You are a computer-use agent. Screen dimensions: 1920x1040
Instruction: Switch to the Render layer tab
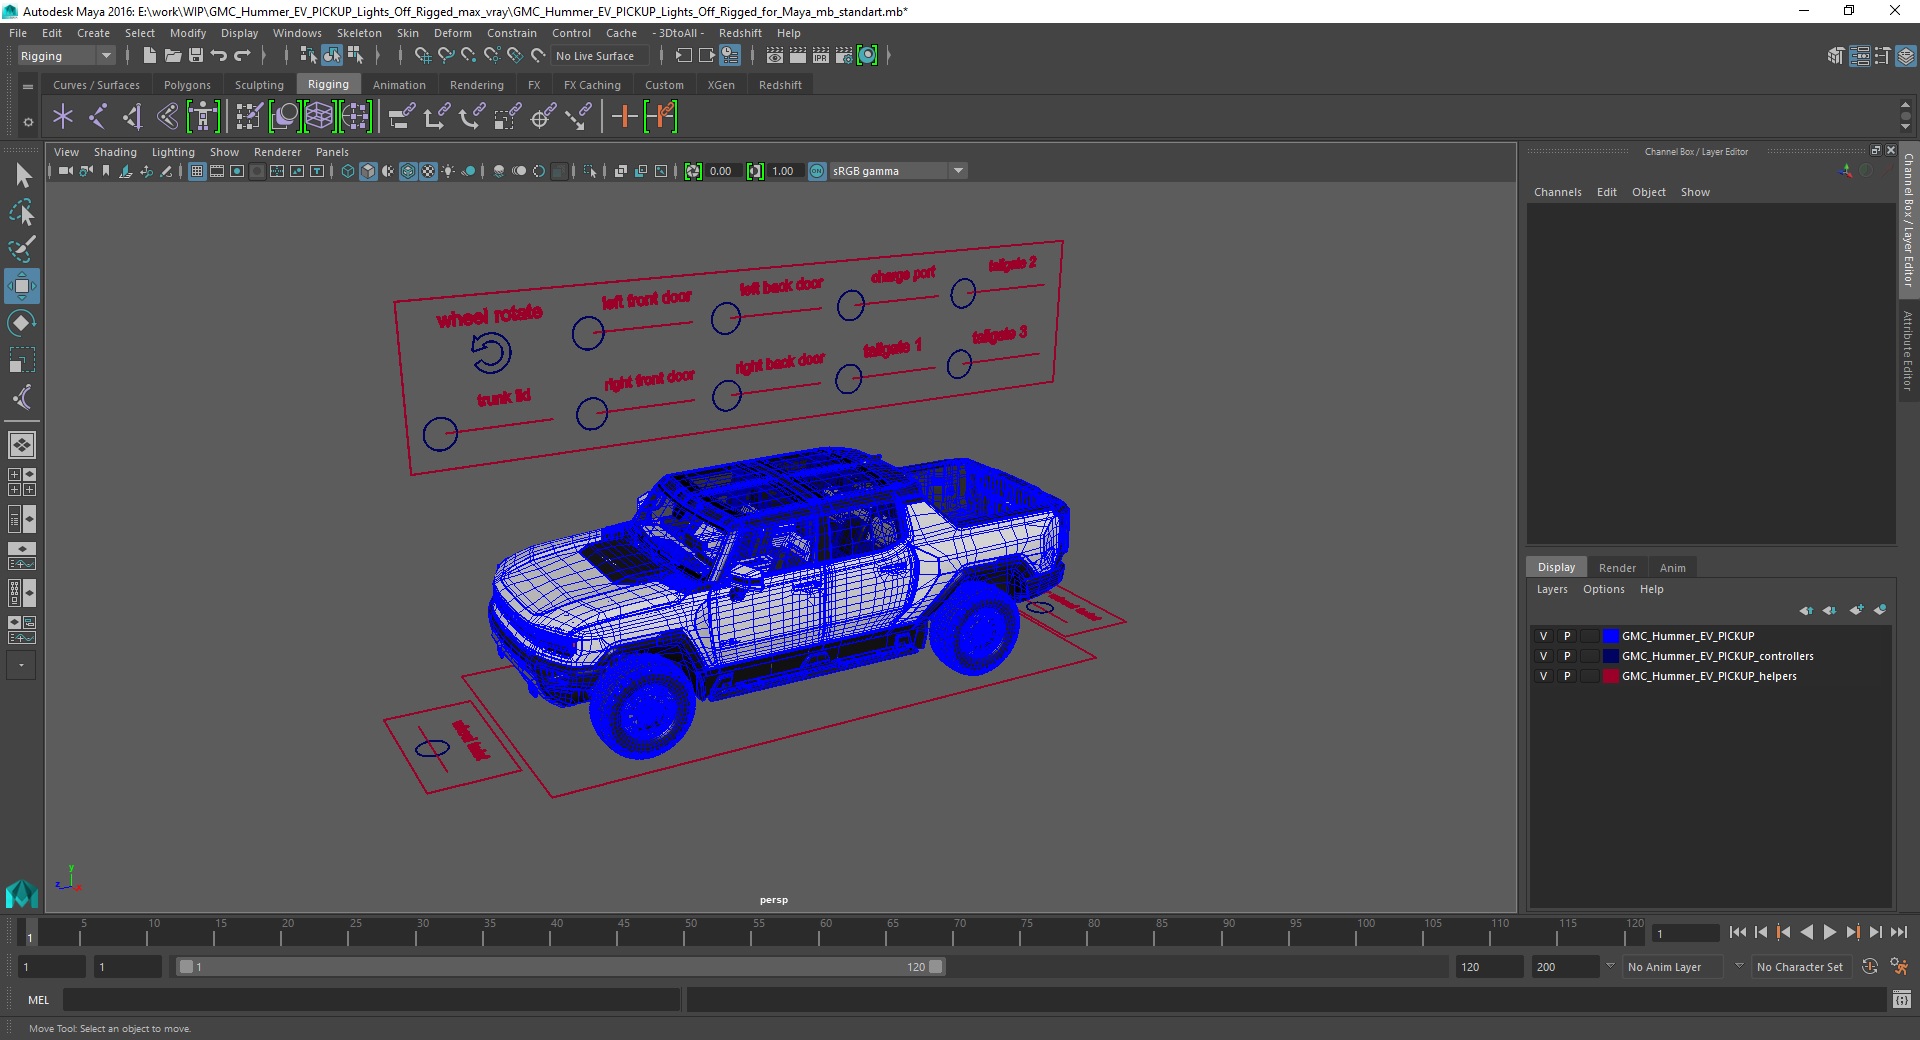1617,568
